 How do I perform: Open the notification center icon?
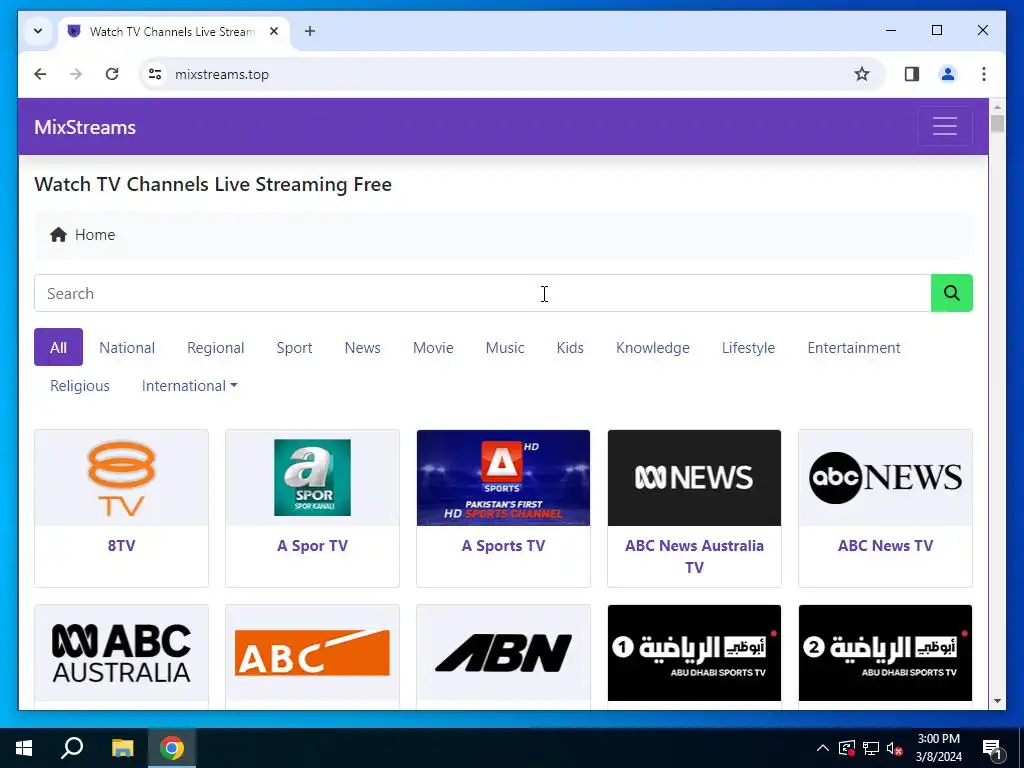[x=992, y=748]
